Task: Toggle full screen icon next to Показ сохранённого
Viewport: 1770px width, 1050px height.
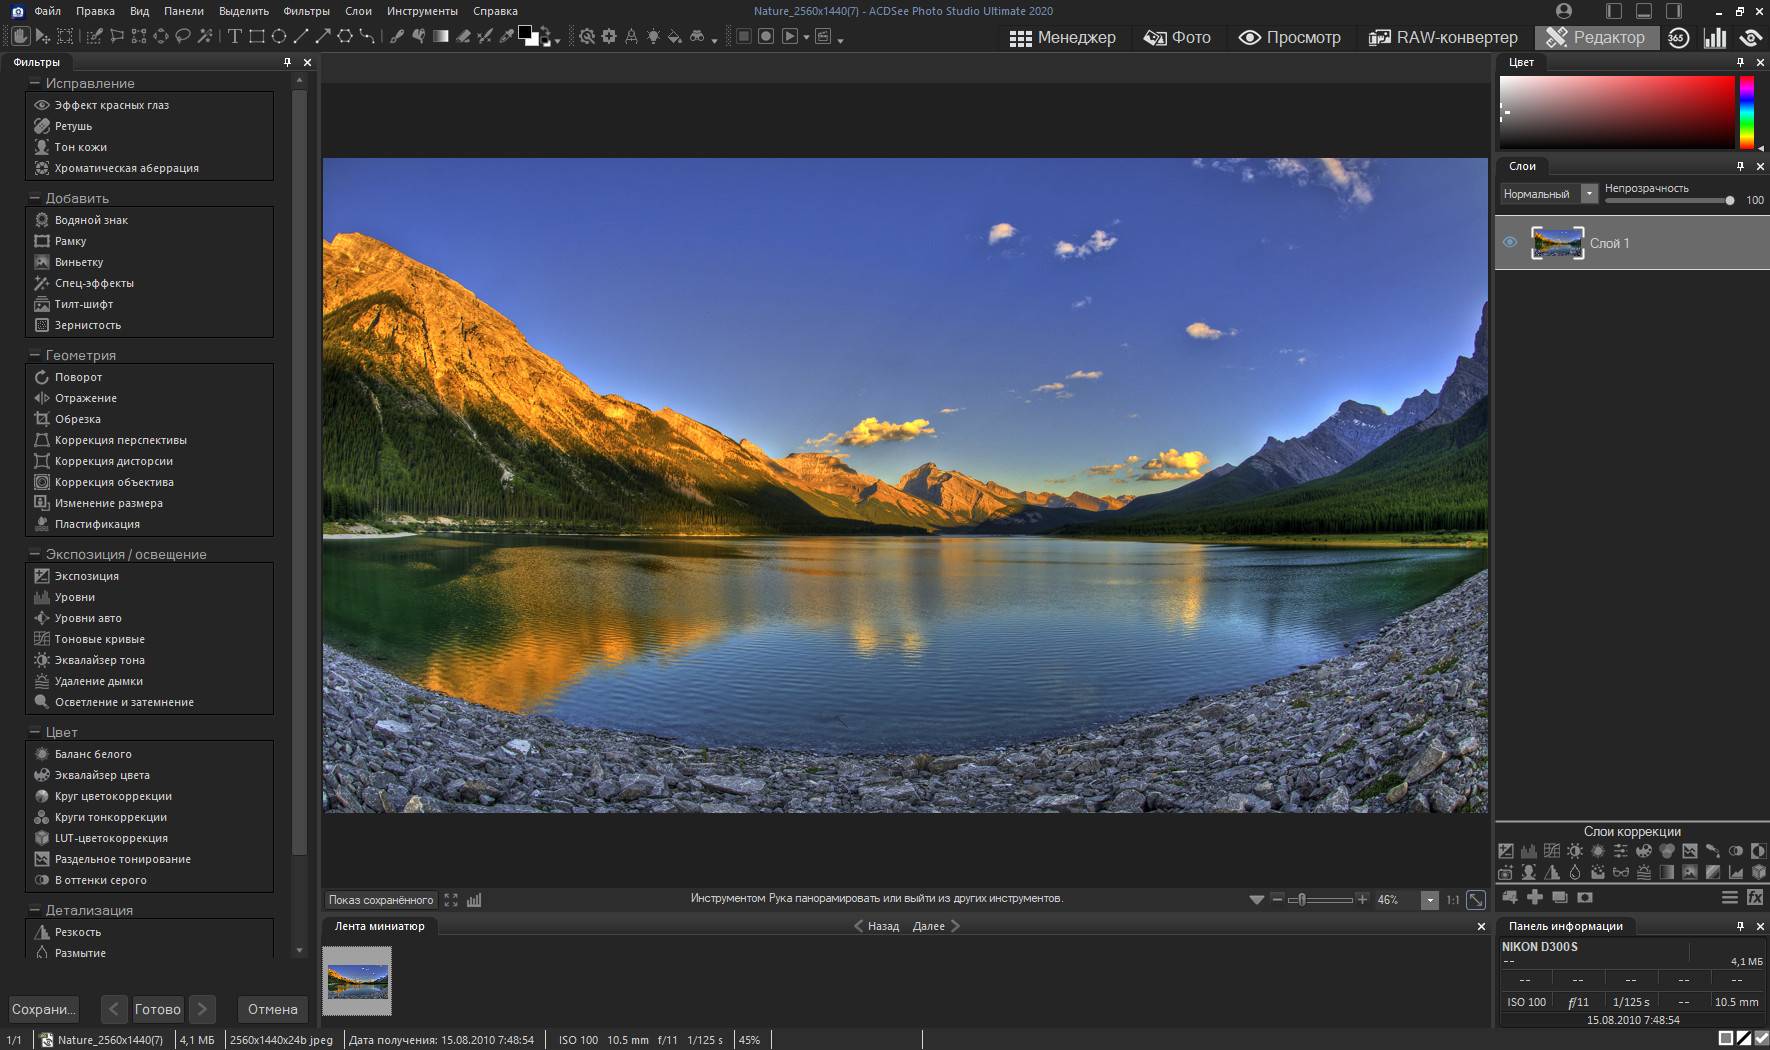Action: click(451, 900)
